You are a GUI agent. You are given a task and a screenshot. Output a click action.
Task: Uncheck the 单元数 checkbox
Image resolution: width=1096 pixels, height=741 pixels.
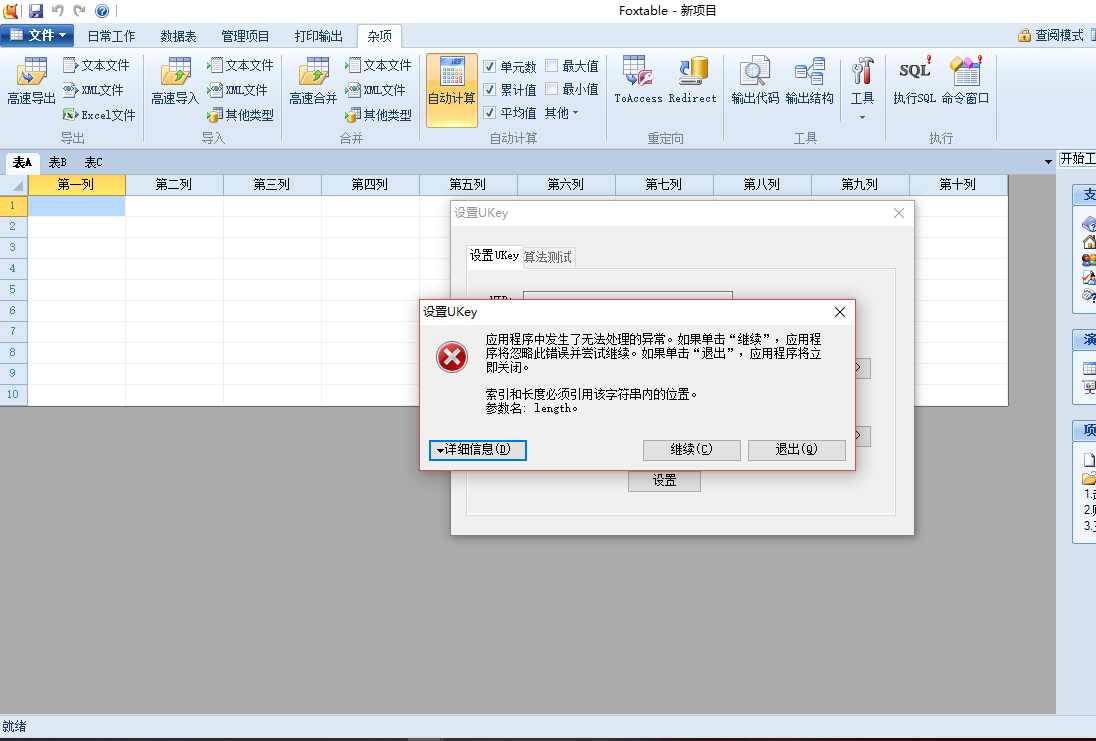click(489, 66)
